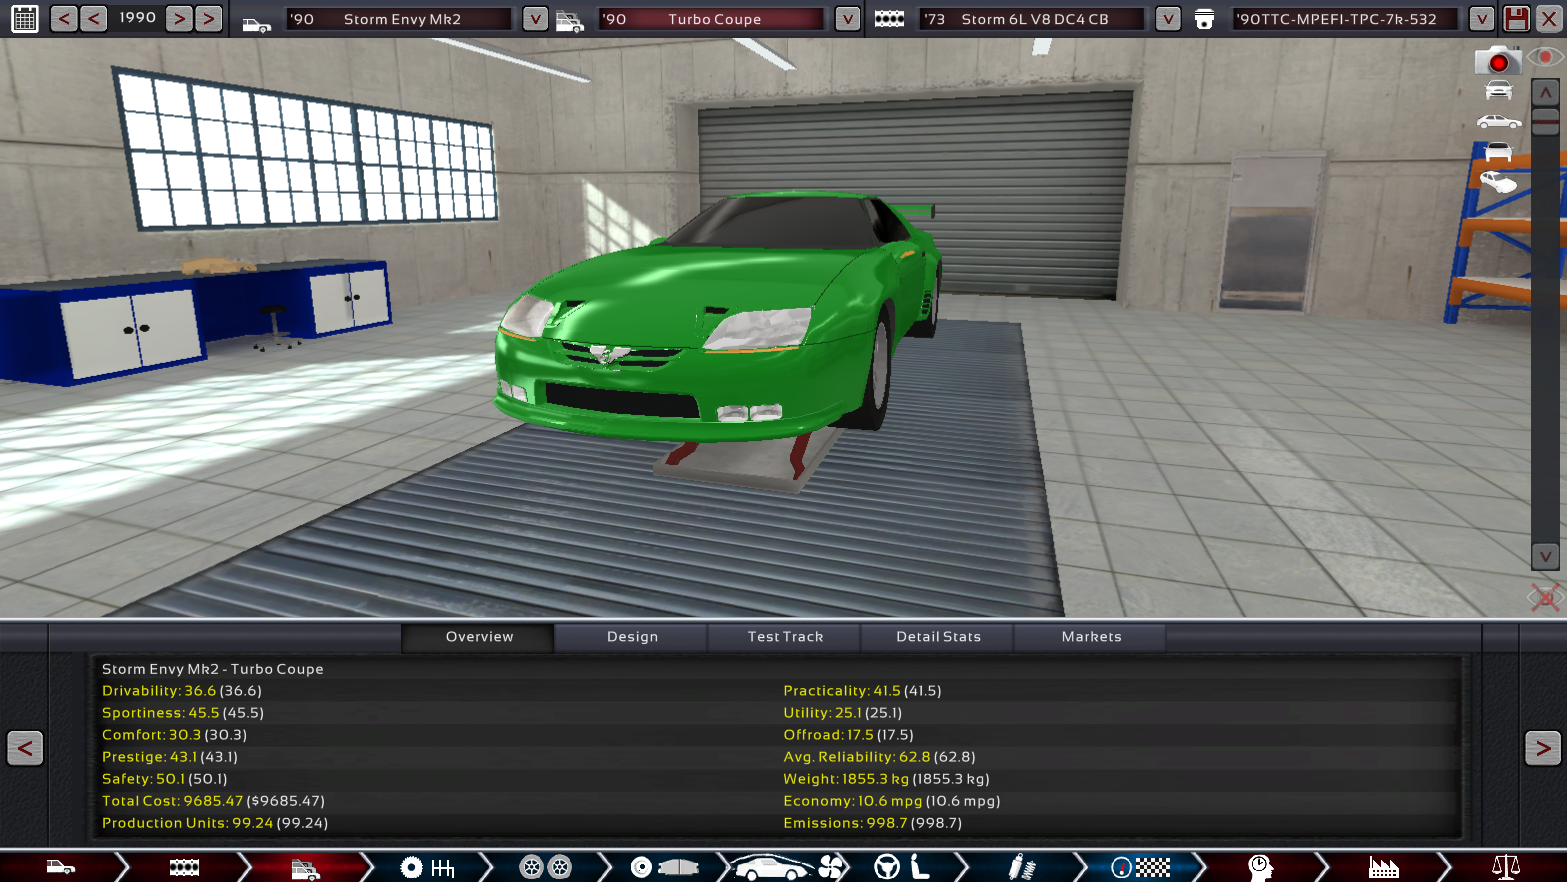
Task: Go to the suspension tuning section
Action: coord(1021,867)
